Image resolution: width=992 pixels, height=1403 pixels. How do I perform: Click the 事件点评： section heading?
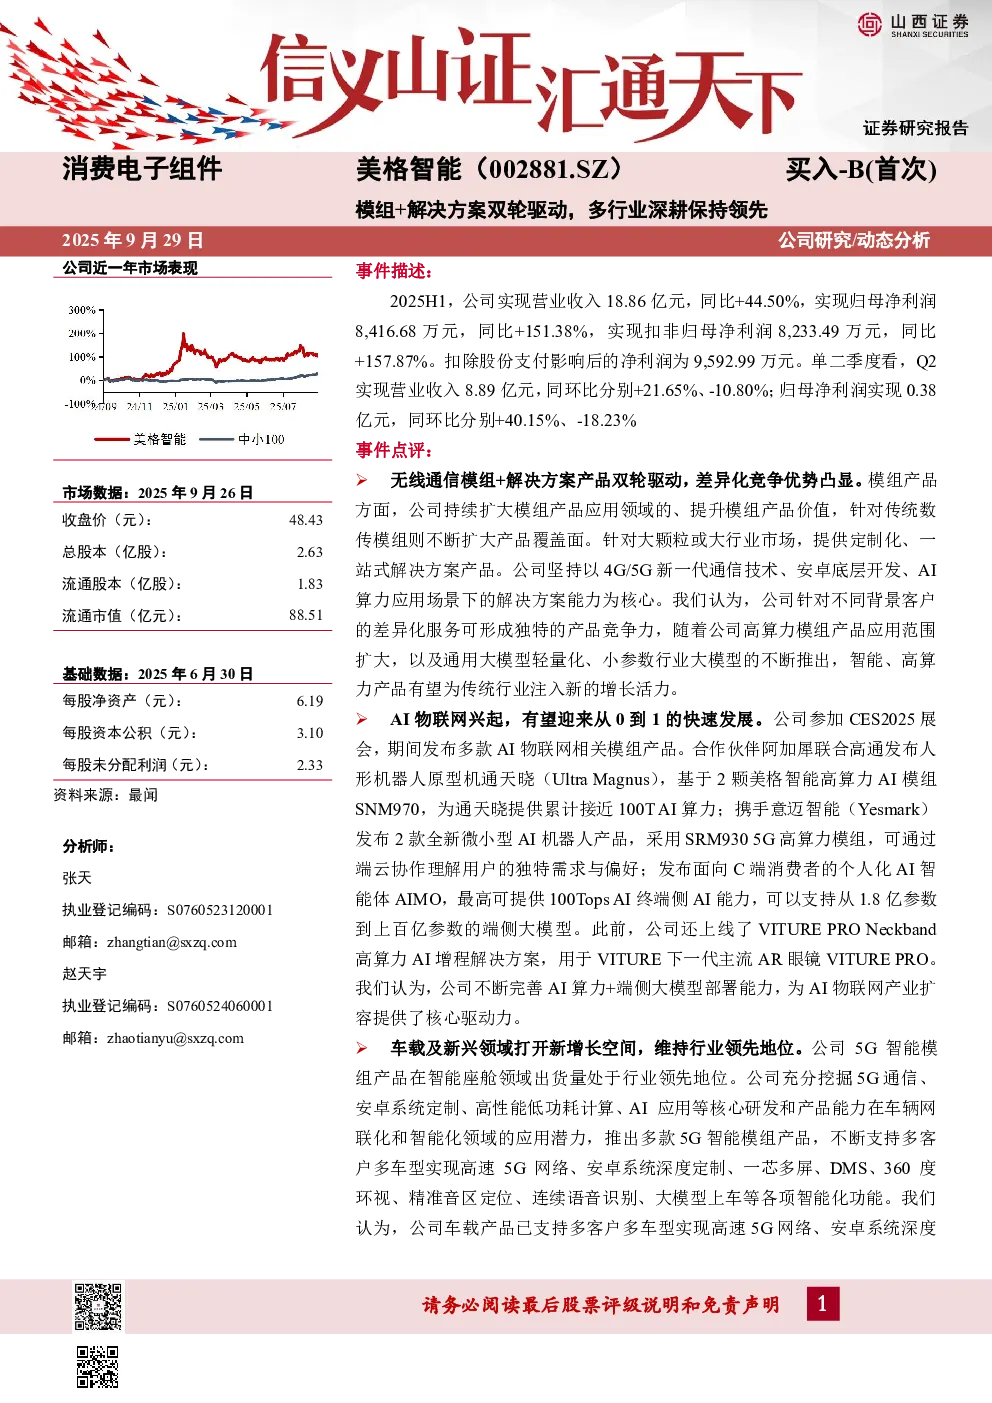pos(395,450)
